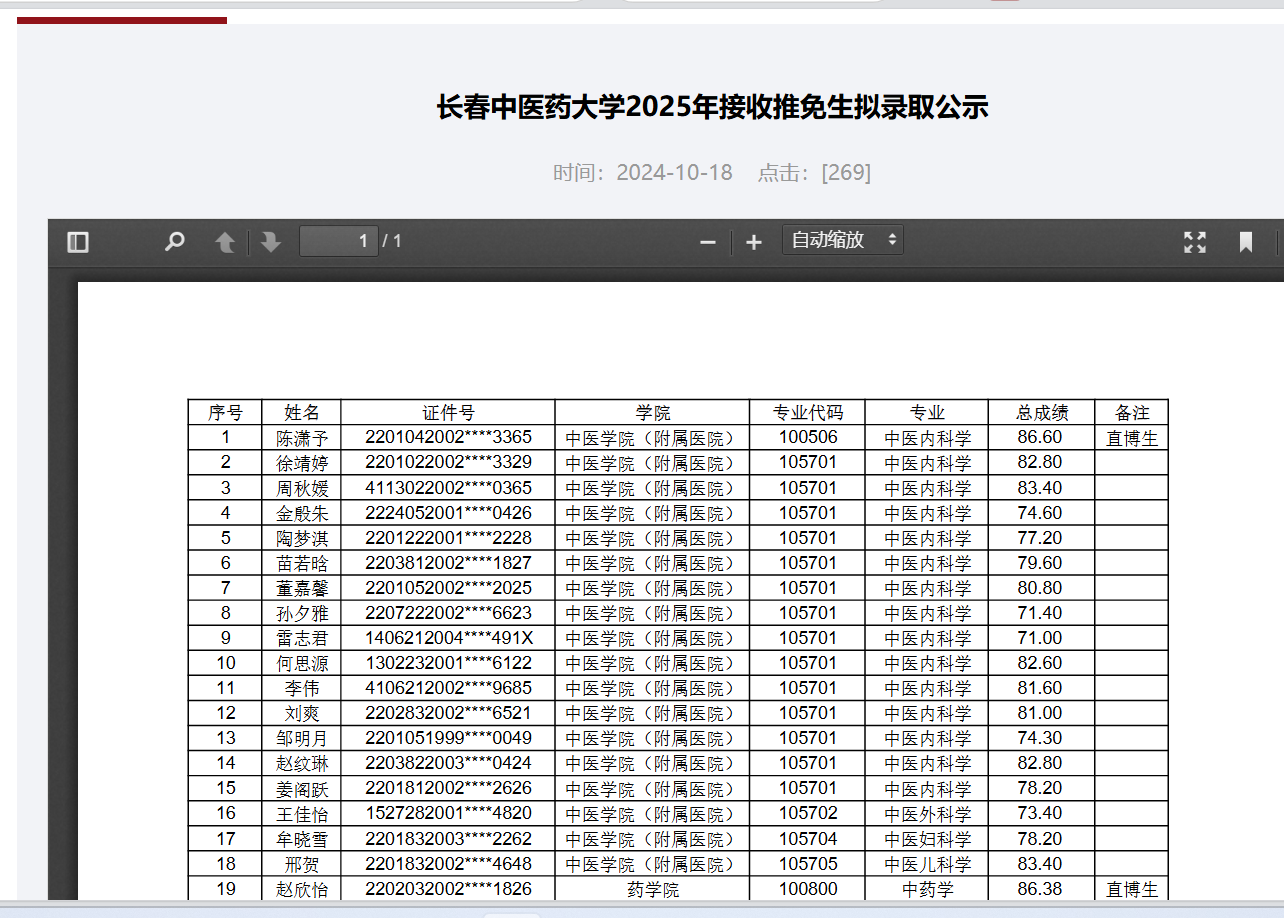Click the major 中药学
The width and height of the screenshot is (1284, 918).
pyautogui.click(x=928, y=889)
